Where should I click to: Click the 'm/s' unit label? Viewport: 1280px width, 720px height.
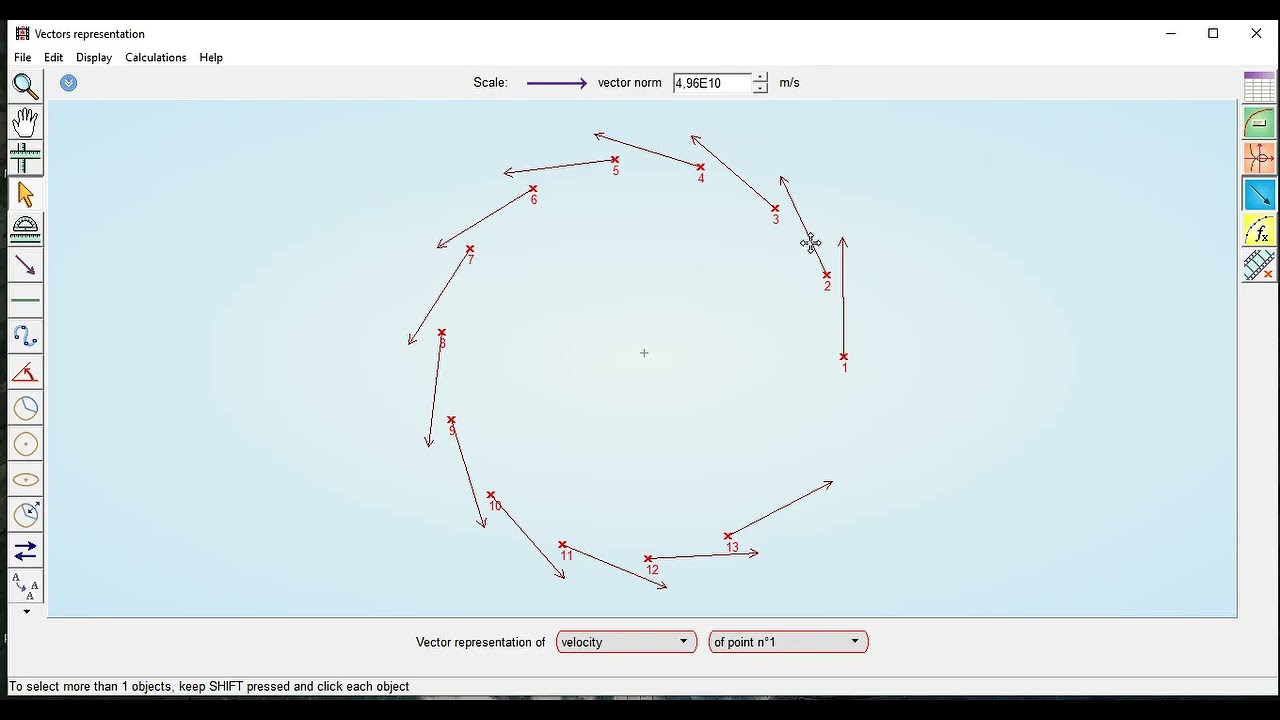tap(789, 83)
